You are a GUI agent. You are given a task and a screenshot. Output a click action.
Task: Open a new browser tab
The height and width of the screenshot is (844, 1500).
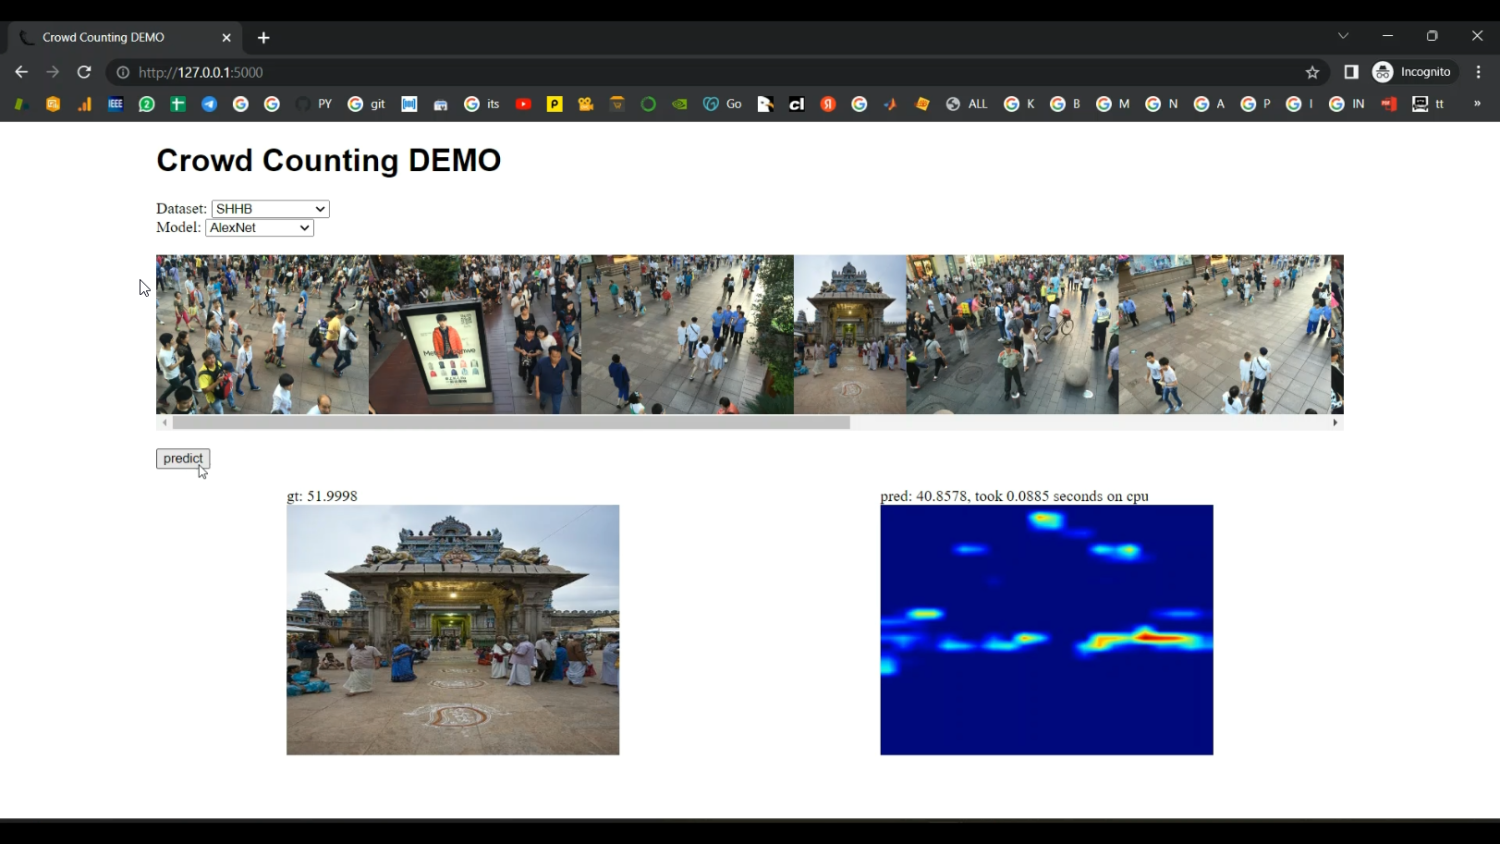tap(264, 38)
